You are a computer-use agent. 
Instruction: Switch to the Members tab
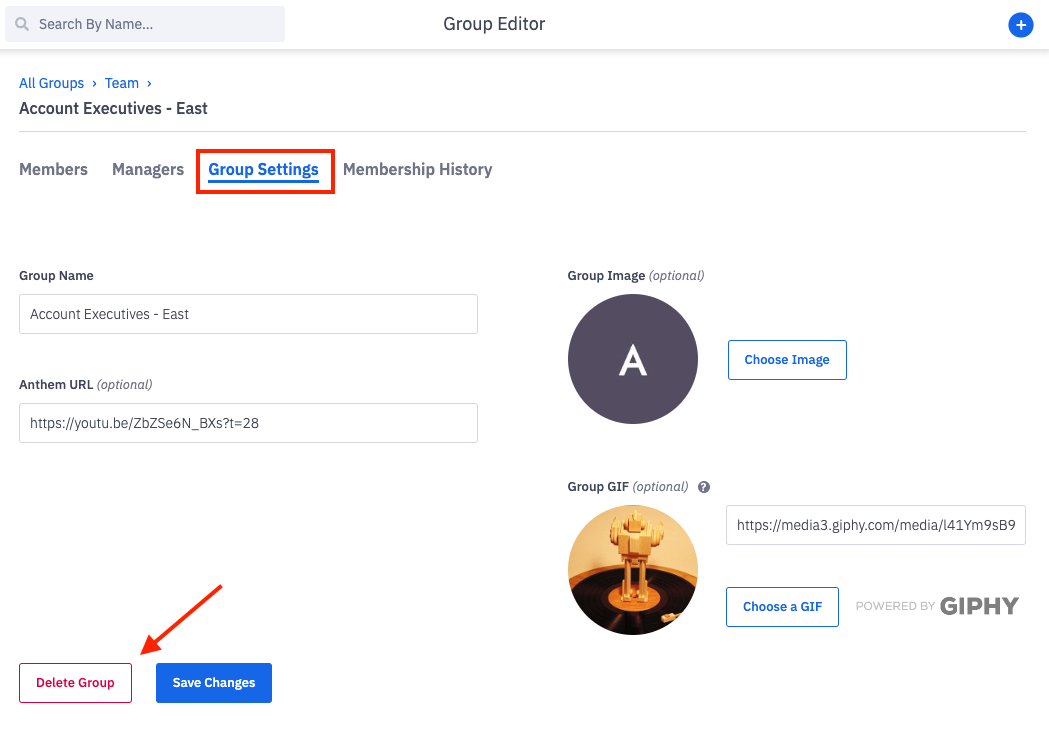coord(53,169)
